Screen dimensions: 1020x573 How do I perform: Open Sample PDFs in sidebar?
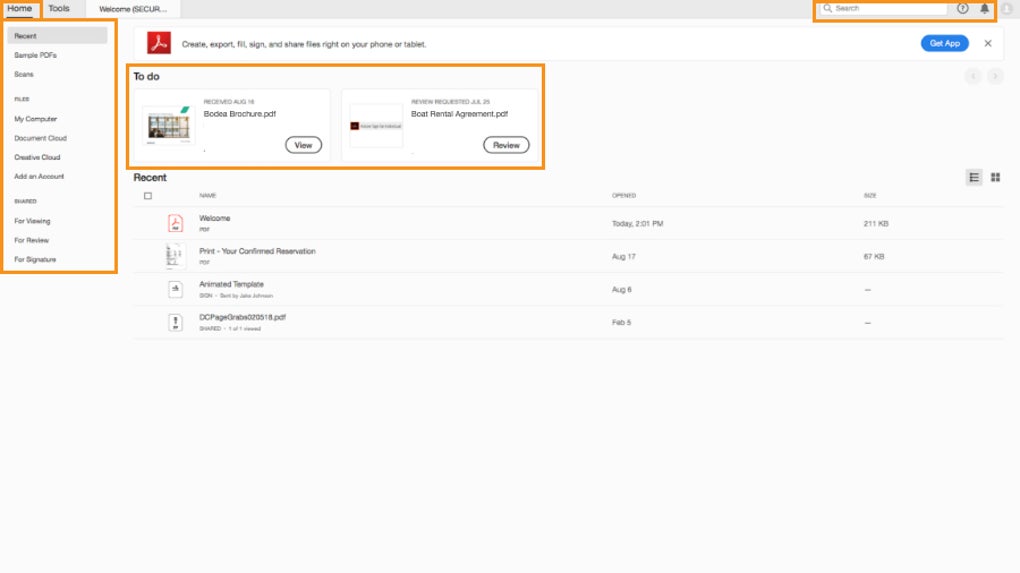coord(35,55)
